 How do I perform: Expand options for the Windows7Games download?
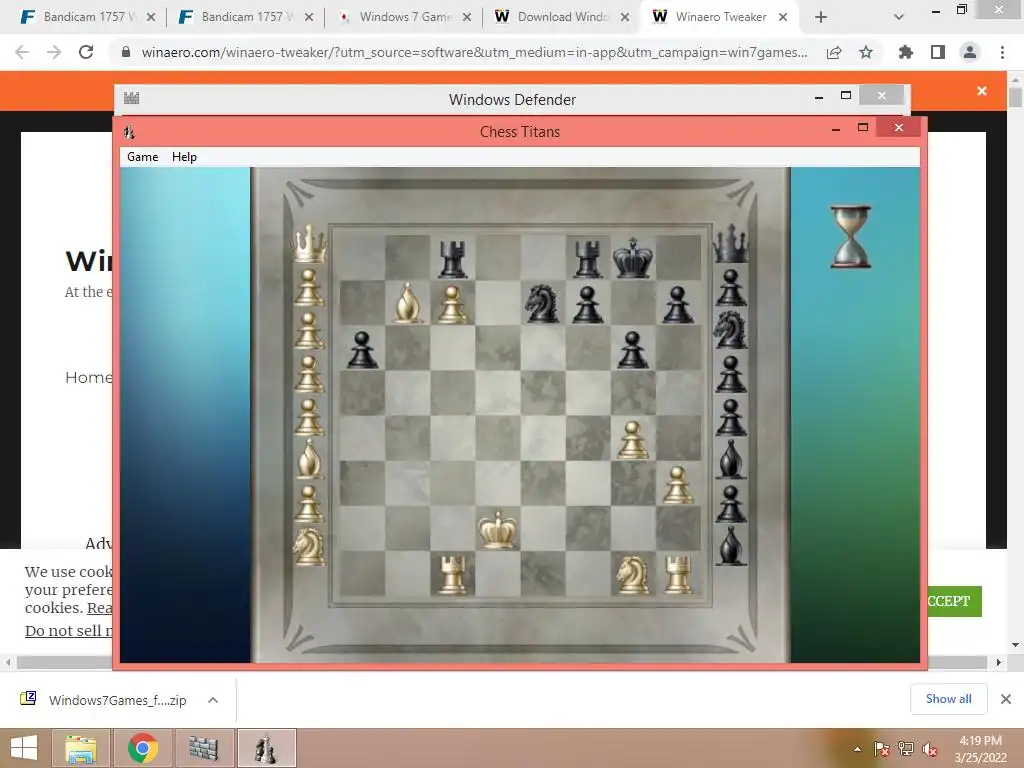pos(213,700)
